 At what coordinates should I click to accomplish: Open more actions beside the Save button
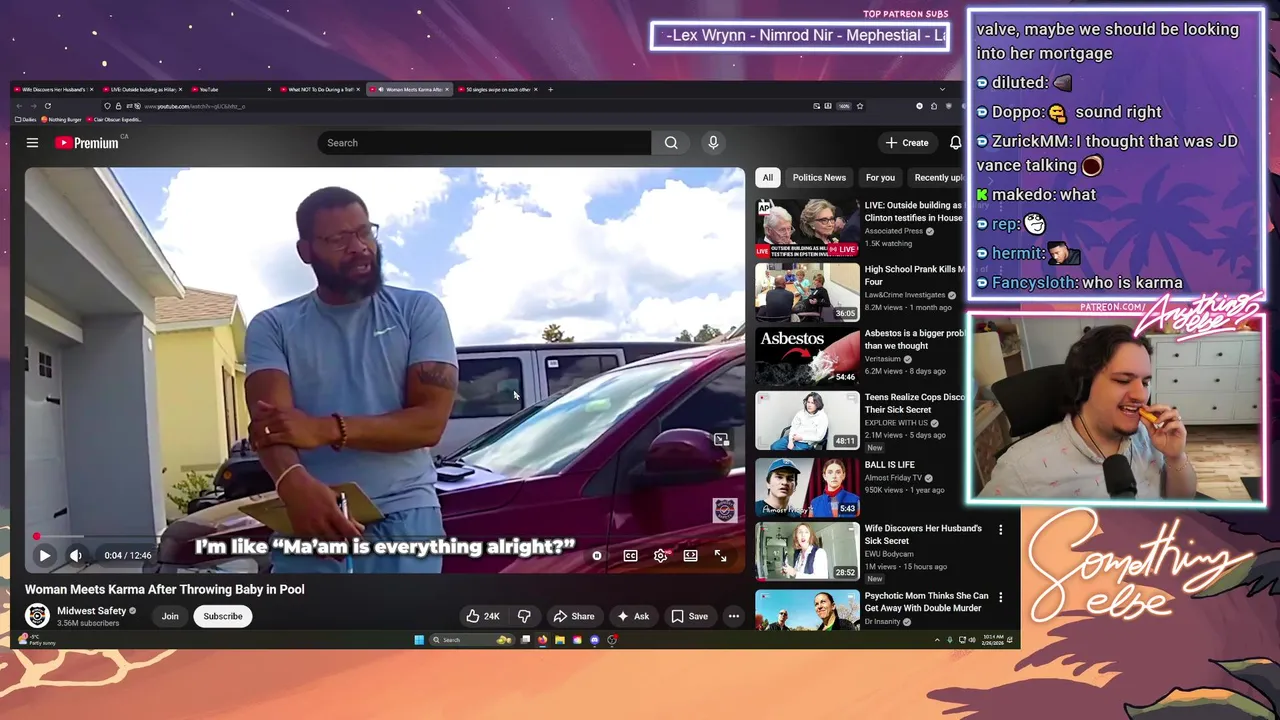point(734,616)
